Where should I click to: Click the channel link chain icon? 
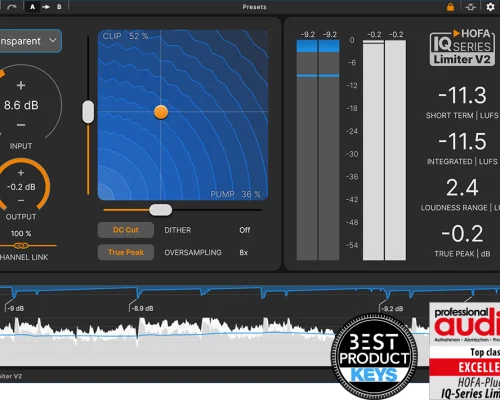pos(21,246)
